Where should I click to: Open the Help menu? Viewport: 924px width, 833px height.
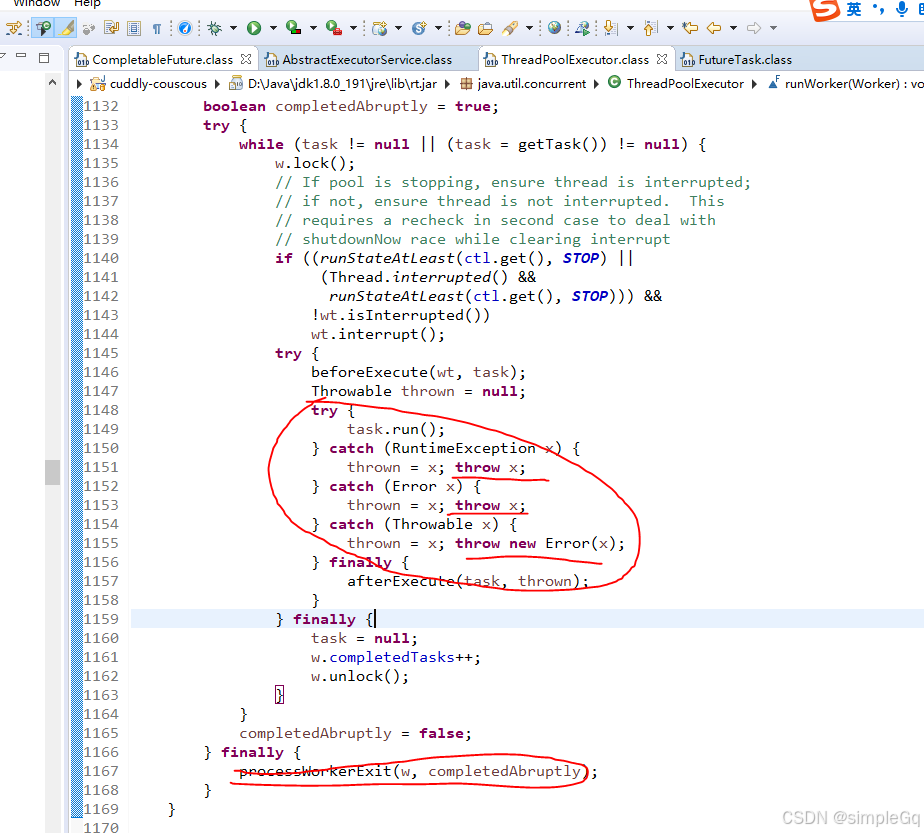point(87,4)
